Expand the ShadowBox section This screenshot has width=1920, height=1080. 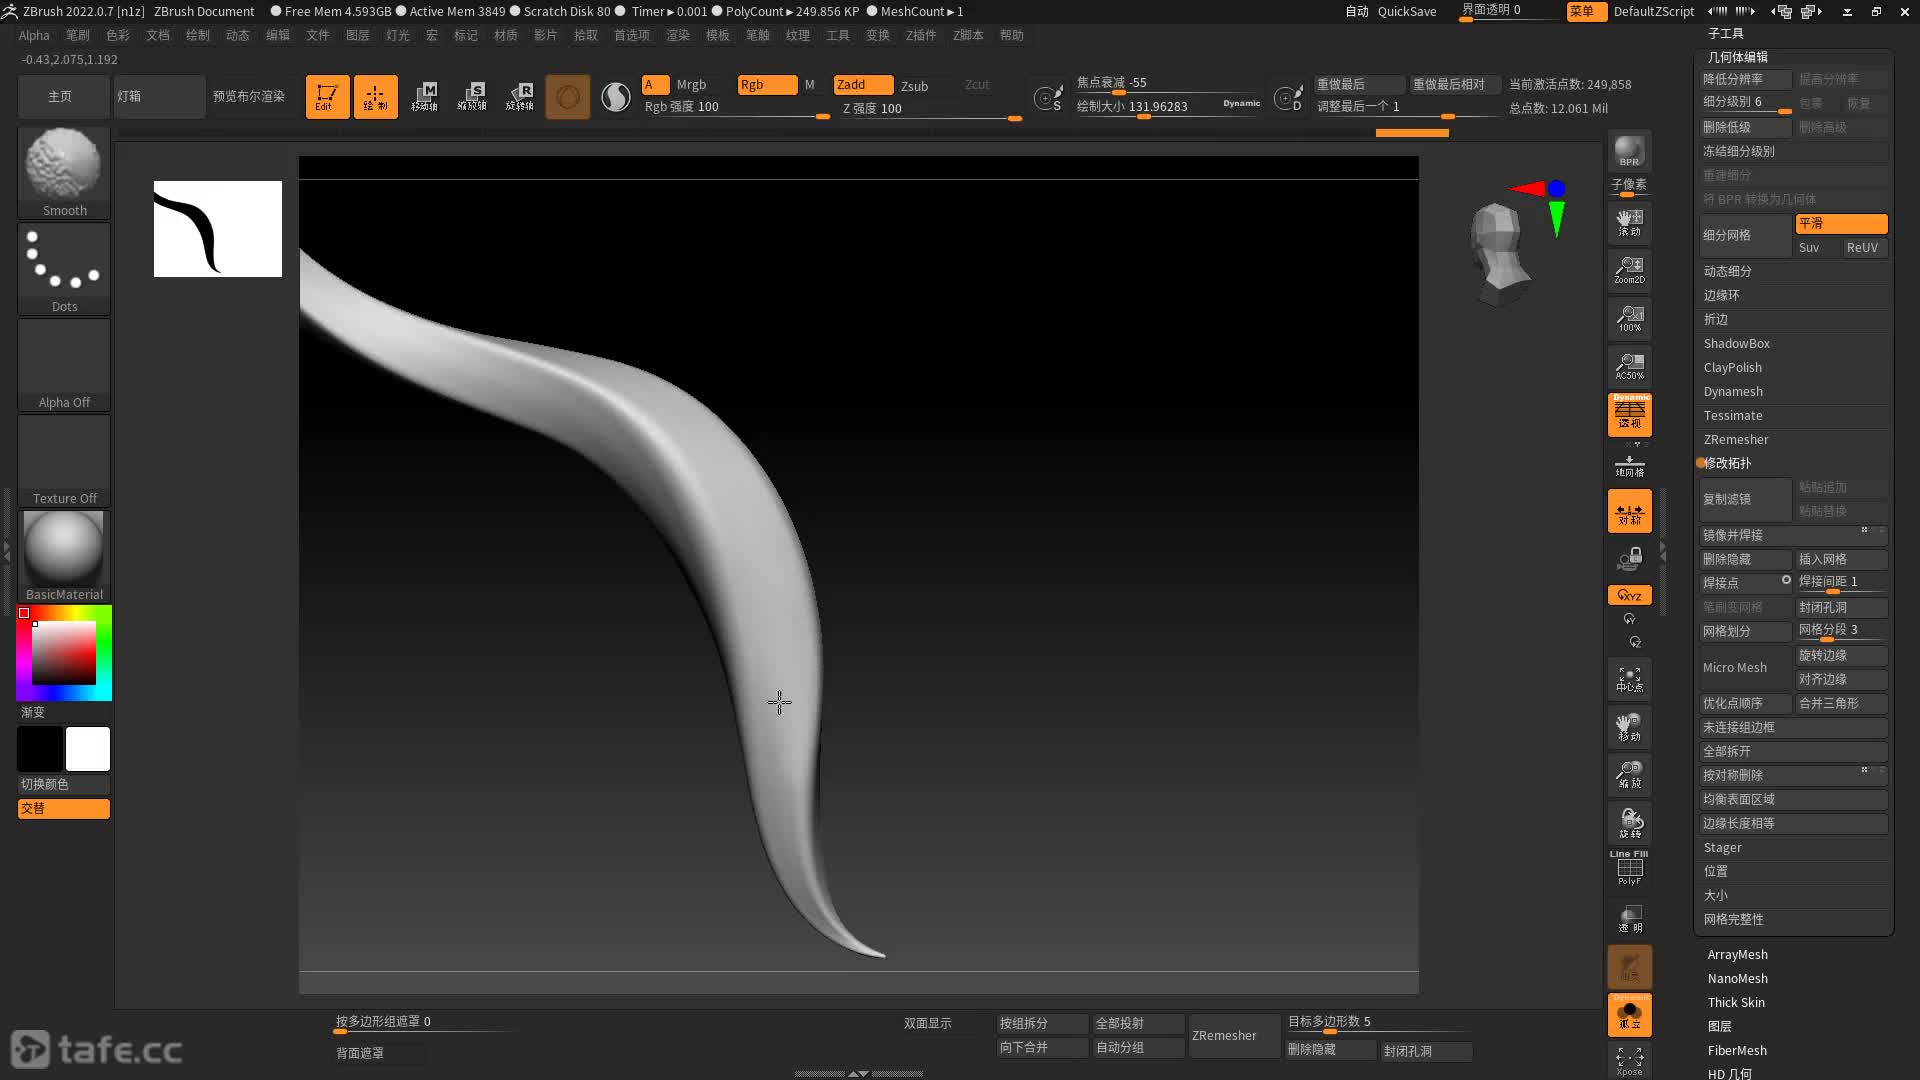tap(1736, 344)
